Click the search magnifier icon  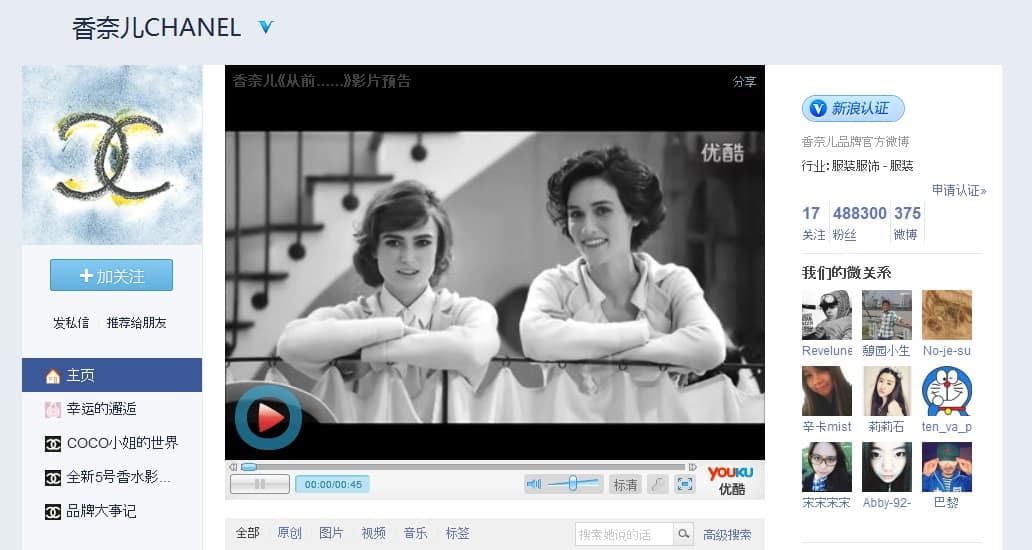(x=683, y=534)
